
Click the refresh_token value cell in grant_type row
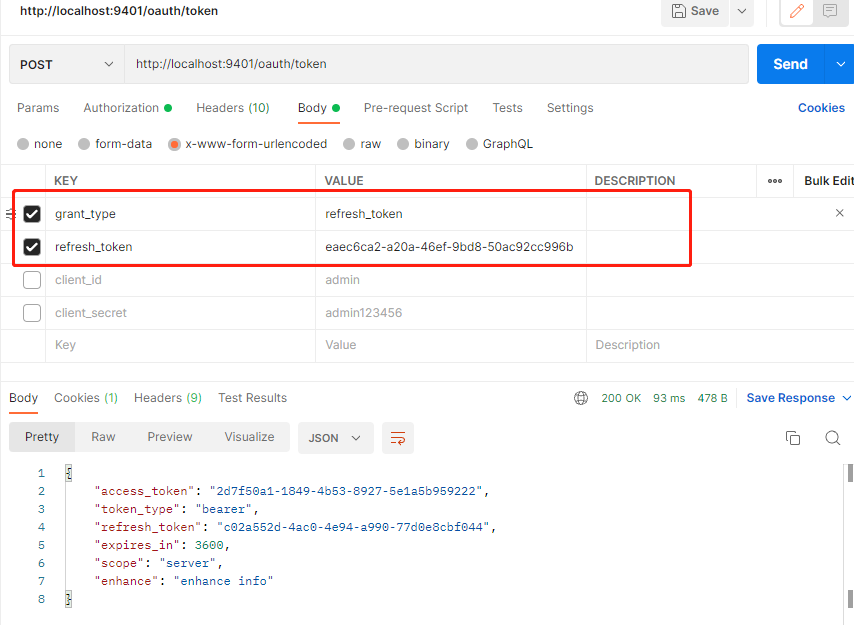tap(451, 214)
